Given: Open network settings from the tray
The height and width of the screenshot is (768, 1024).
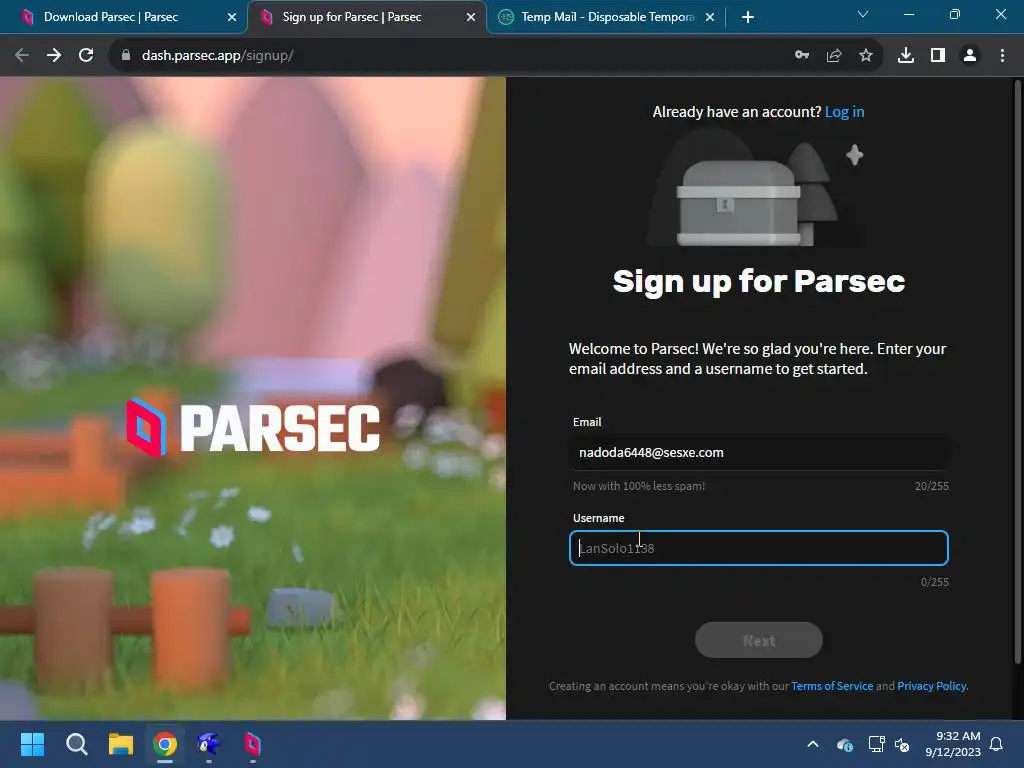Looking at the screenshot, I should (x=876, y=744).
